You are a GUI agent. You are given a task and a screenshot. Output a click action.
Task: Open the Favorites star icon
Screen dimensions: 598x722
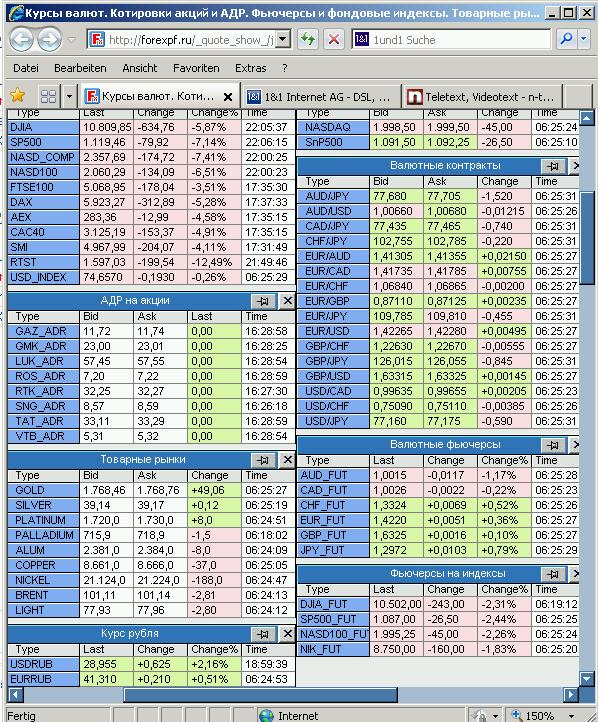click(x=17, y=96)
